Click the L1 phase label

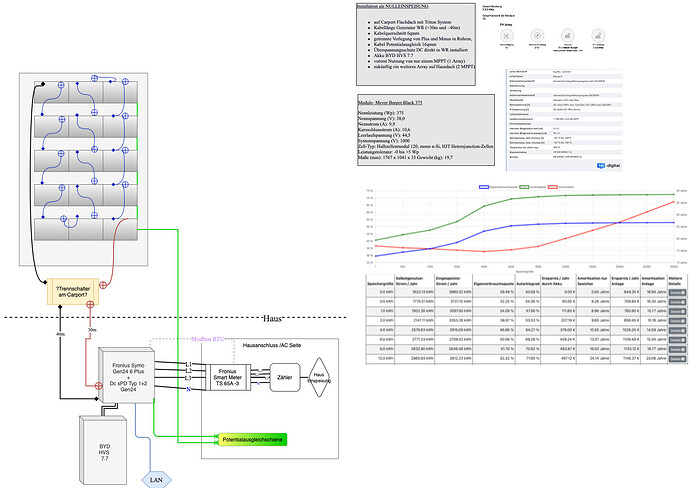188,364
